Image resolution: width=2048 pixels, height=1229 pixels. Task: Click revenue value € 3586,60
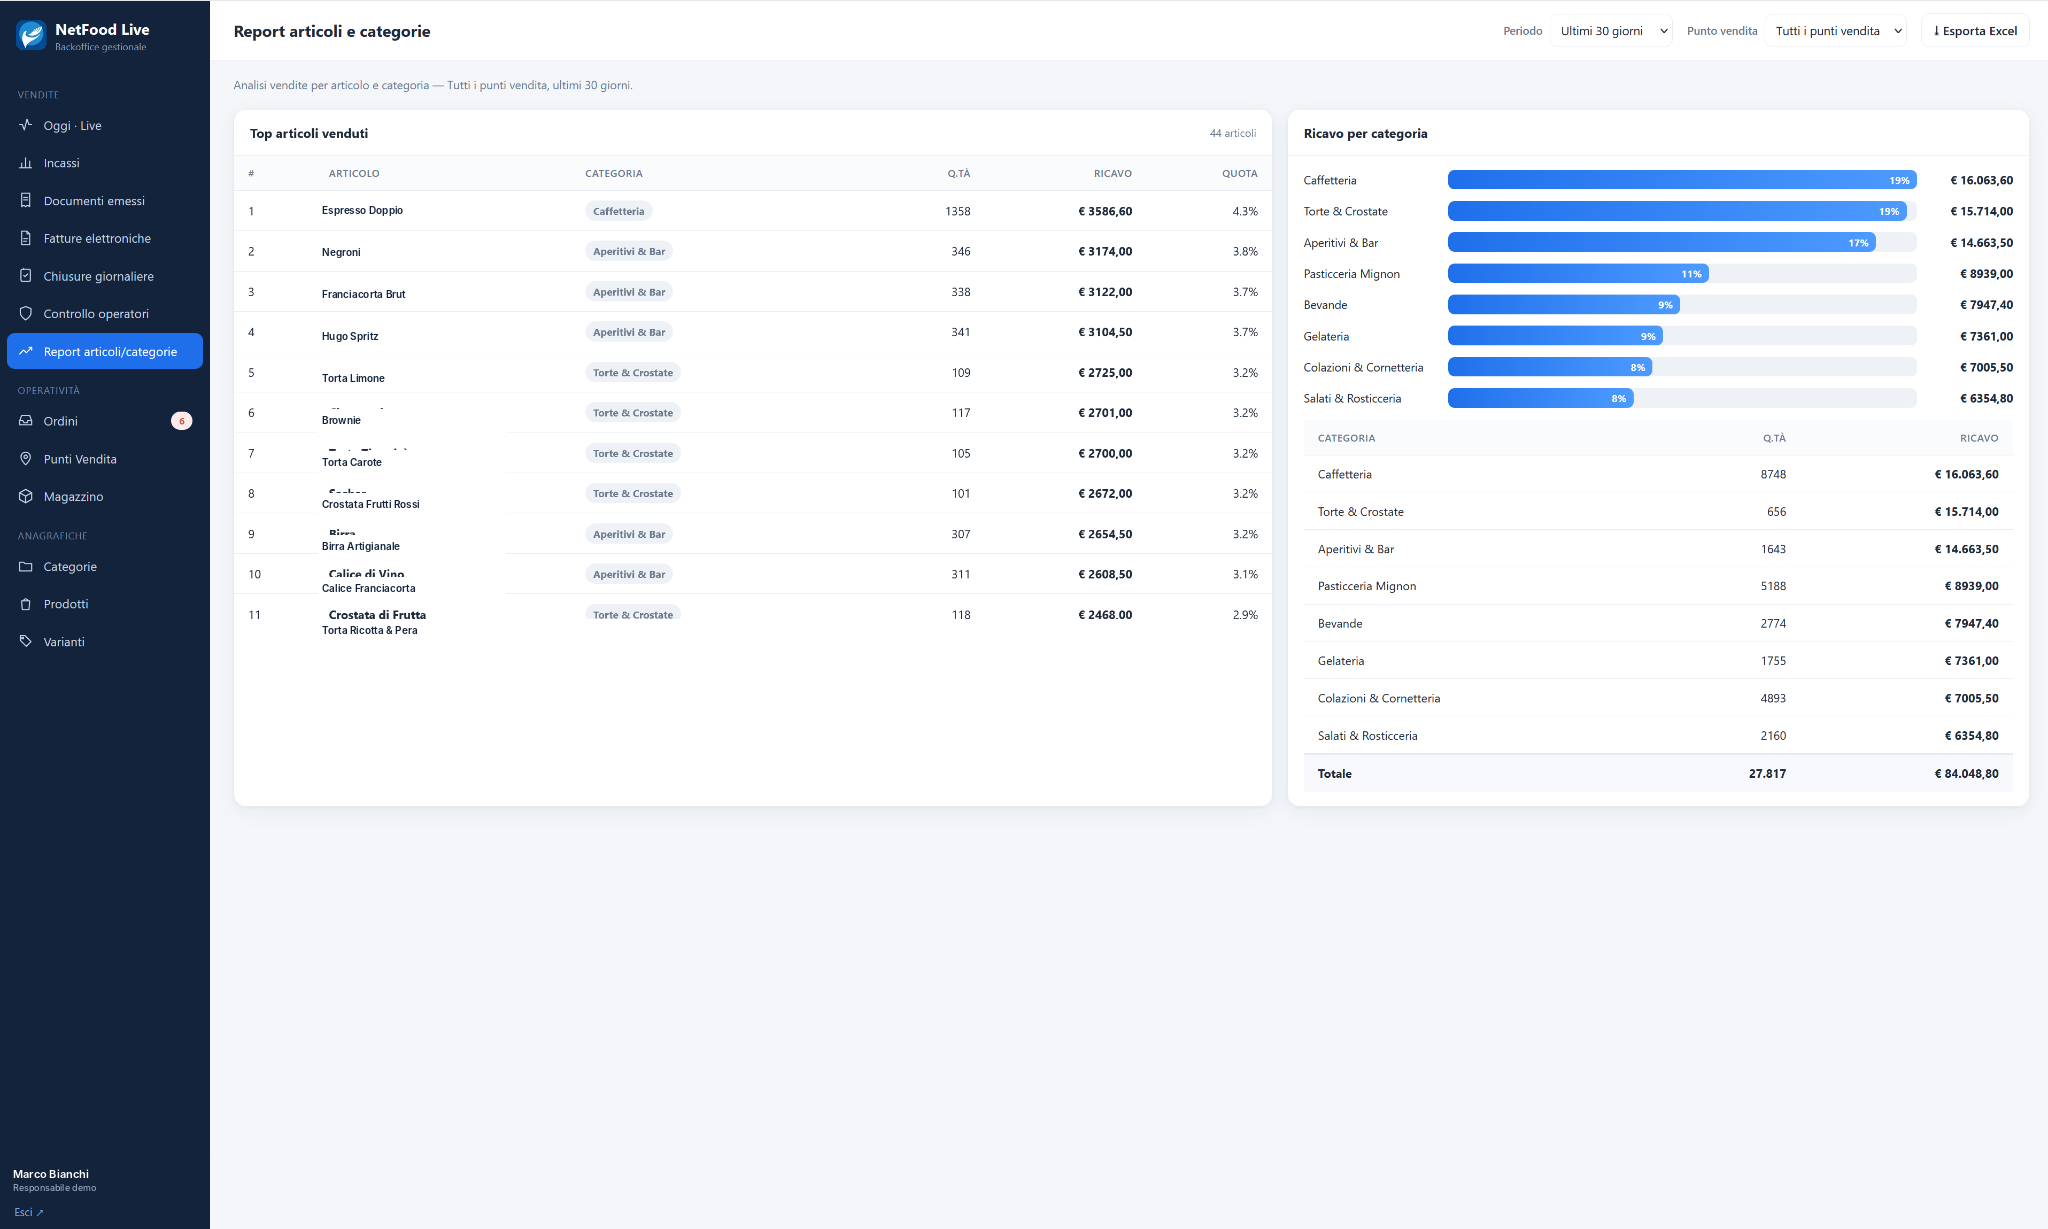(1104, 211)
